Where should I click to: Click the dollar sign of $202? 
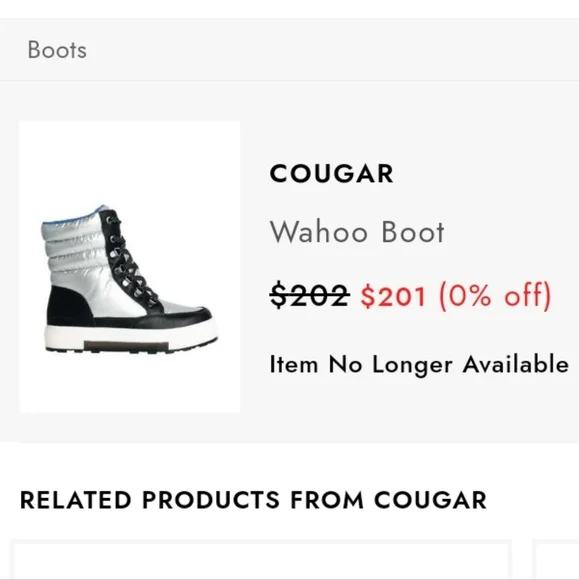[278, 296]
